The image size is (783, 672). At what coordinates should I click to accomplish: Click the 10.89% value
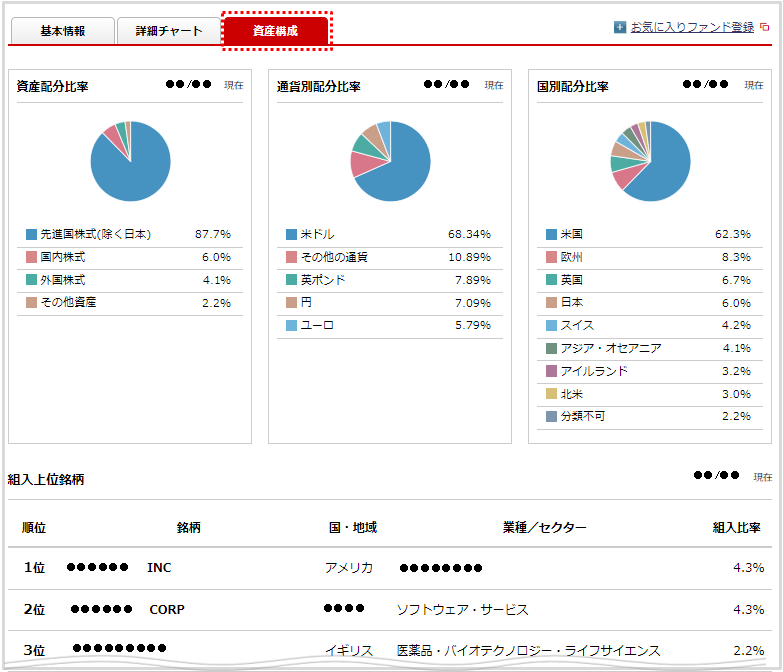469,257
